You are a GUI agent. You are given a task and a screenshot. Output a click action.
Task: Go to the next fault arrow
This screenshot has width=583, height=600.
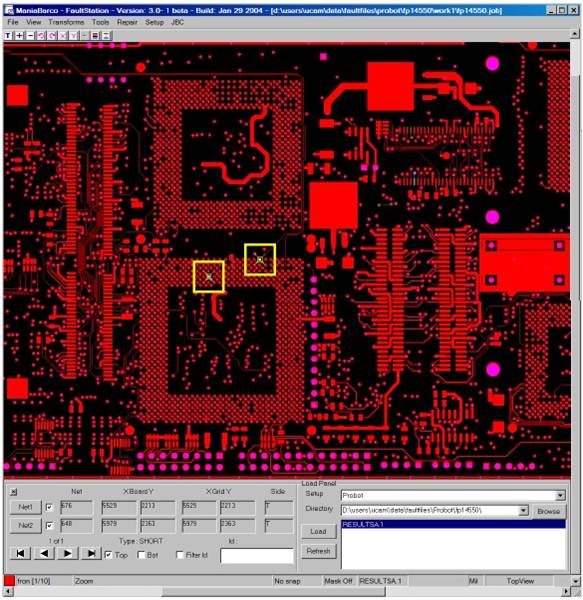(x=68, y=553)
